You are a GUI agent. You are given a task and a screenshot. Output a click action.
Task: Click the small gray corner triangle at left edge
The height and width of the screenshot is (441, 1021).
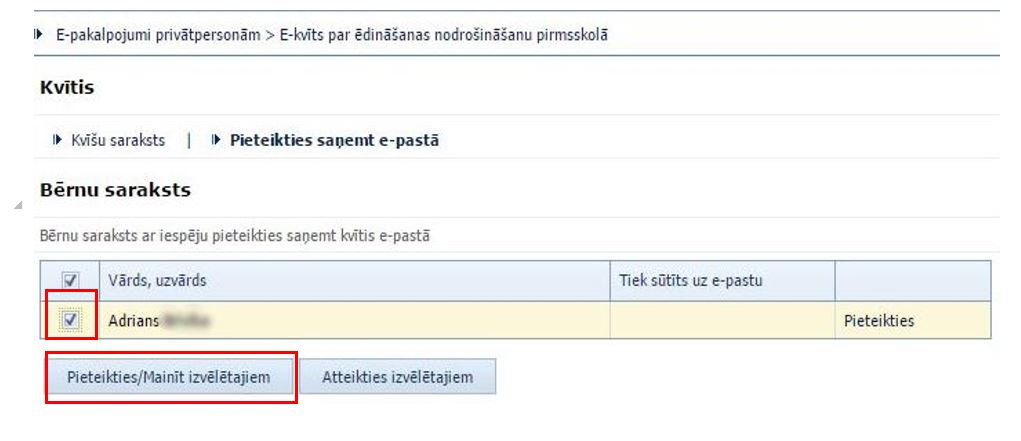click(18, 205)
